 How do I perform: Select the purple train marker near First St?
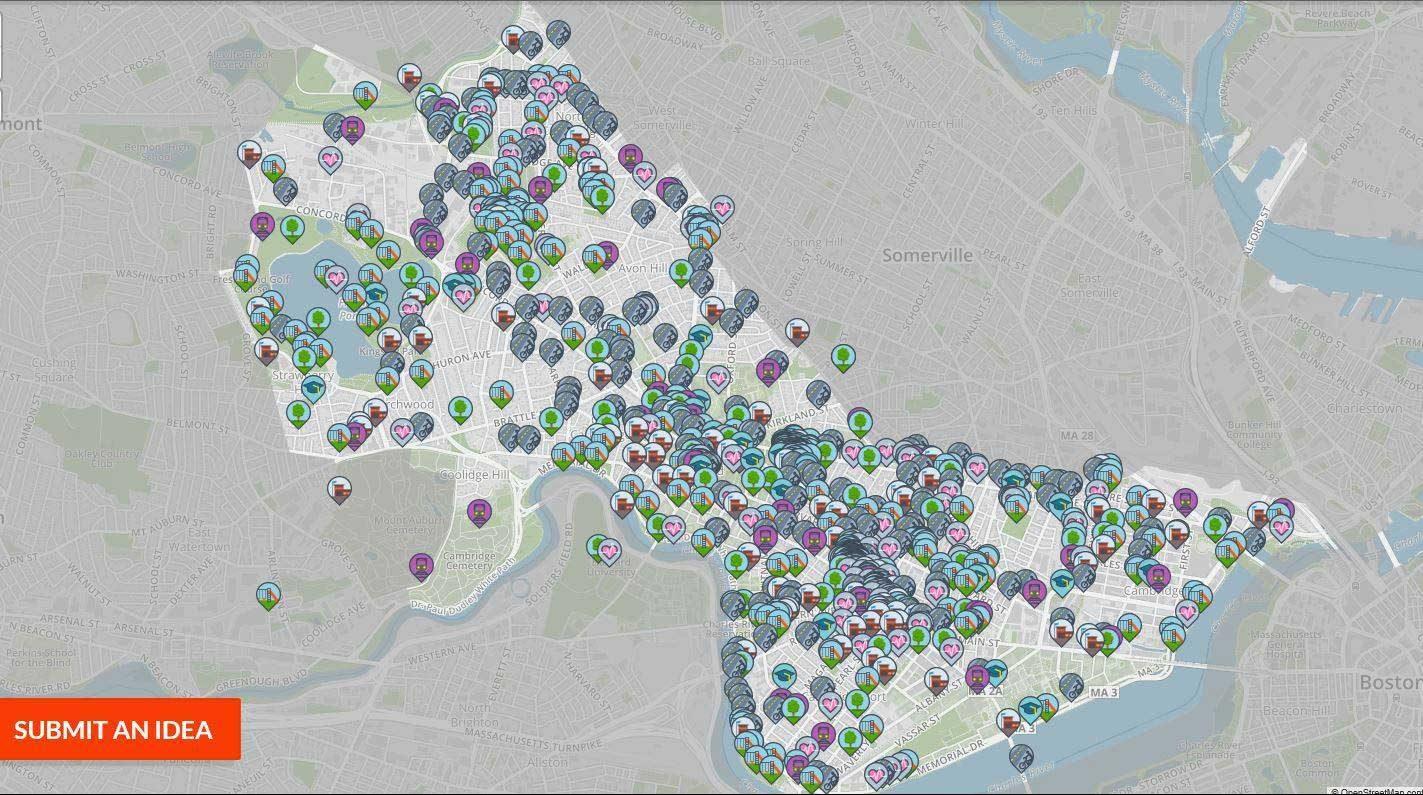(1185, 498)
